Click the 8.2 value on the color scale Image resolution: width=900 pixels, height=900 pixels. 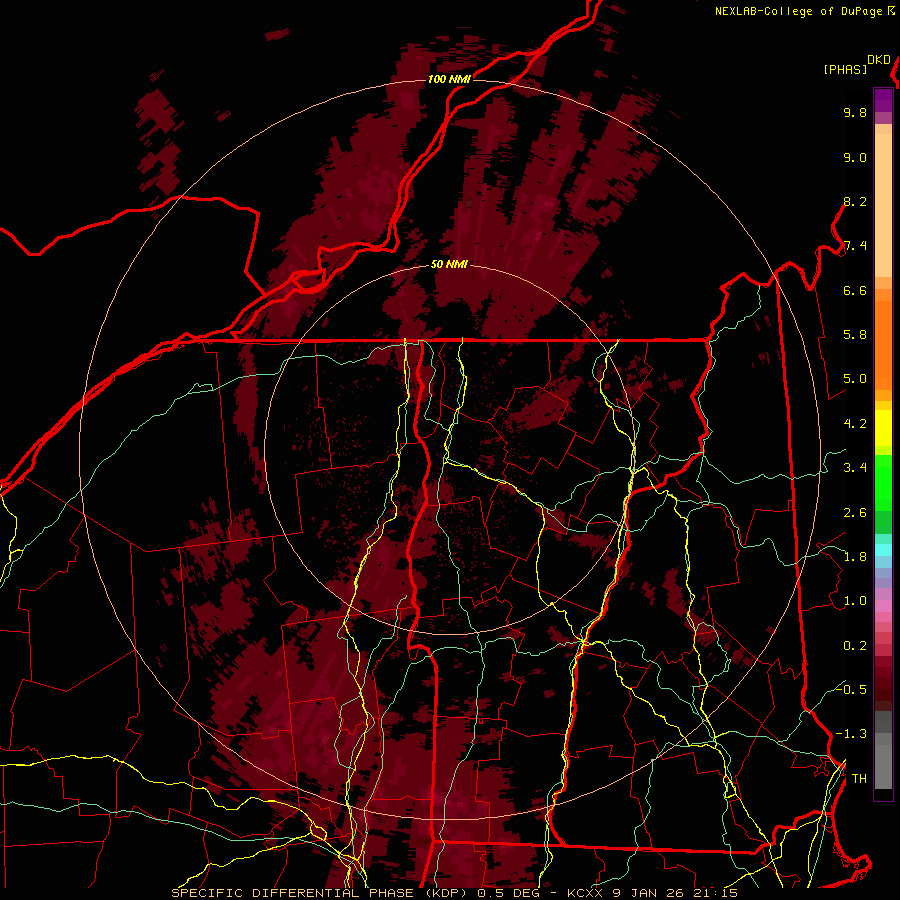coord(855,201)
